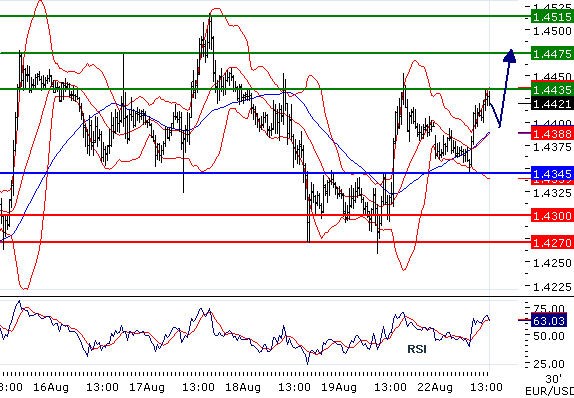Click the 13:00 label between 16Aug and 17Aug
The height and width of the screenshot is (398, 574).
(x=102, y=387)
